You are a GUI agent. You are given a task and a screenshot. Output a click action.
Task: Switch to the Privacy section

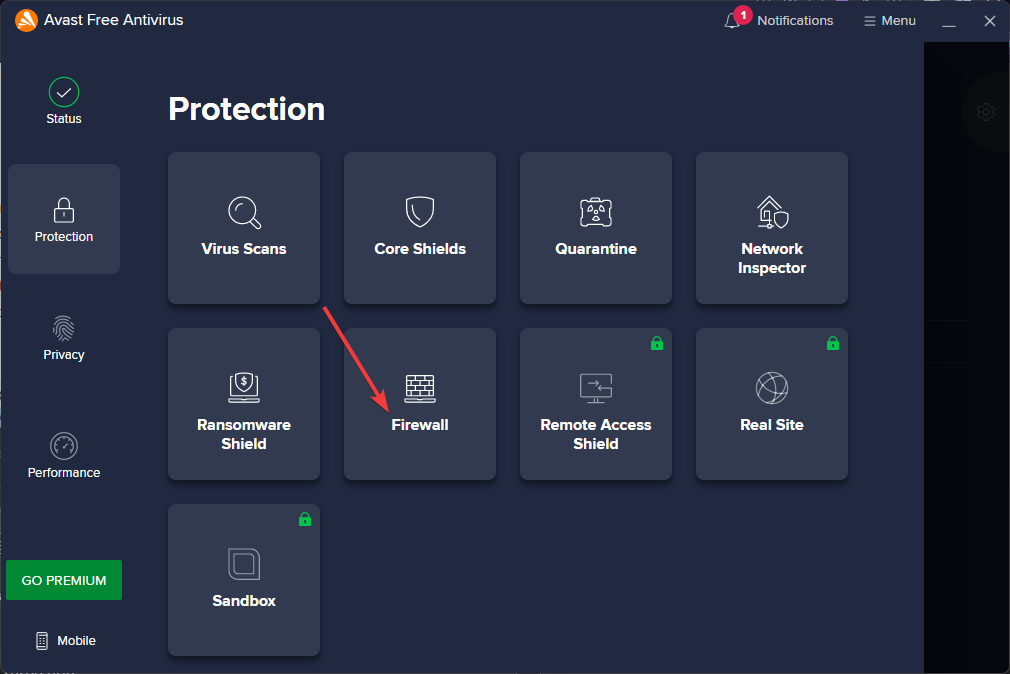coord(64,338)
